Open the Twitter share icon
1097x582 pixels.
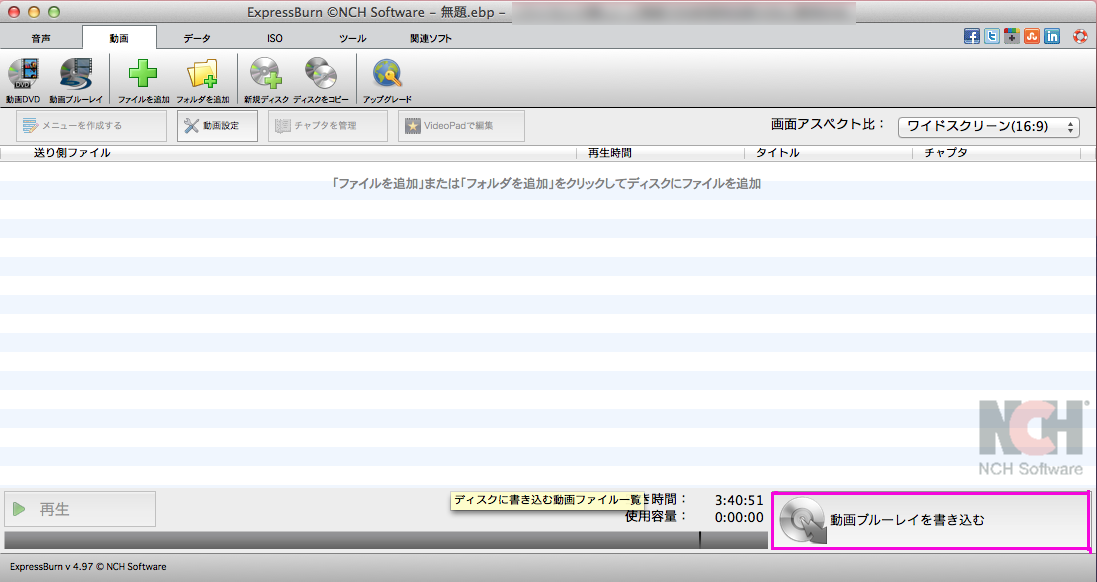tap(991, 36)
